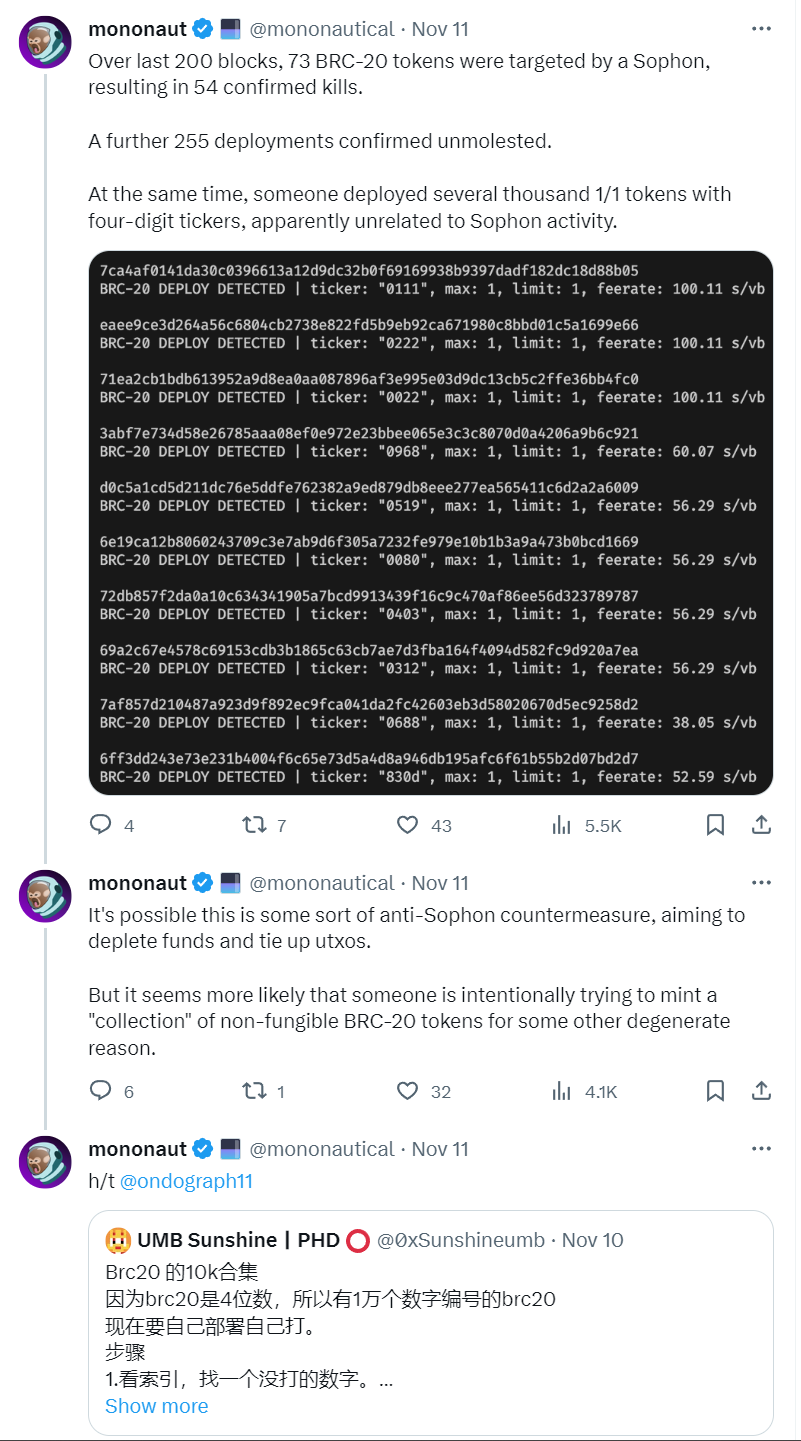Open more options menu on third tweet

(x=761, y=1149)
